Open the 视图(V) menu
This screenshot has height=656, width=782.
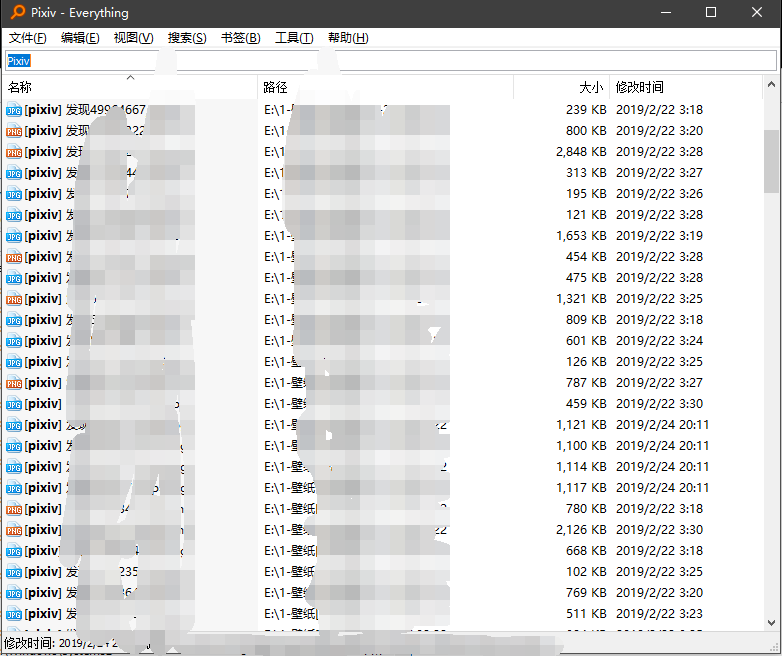coord(134,38)
